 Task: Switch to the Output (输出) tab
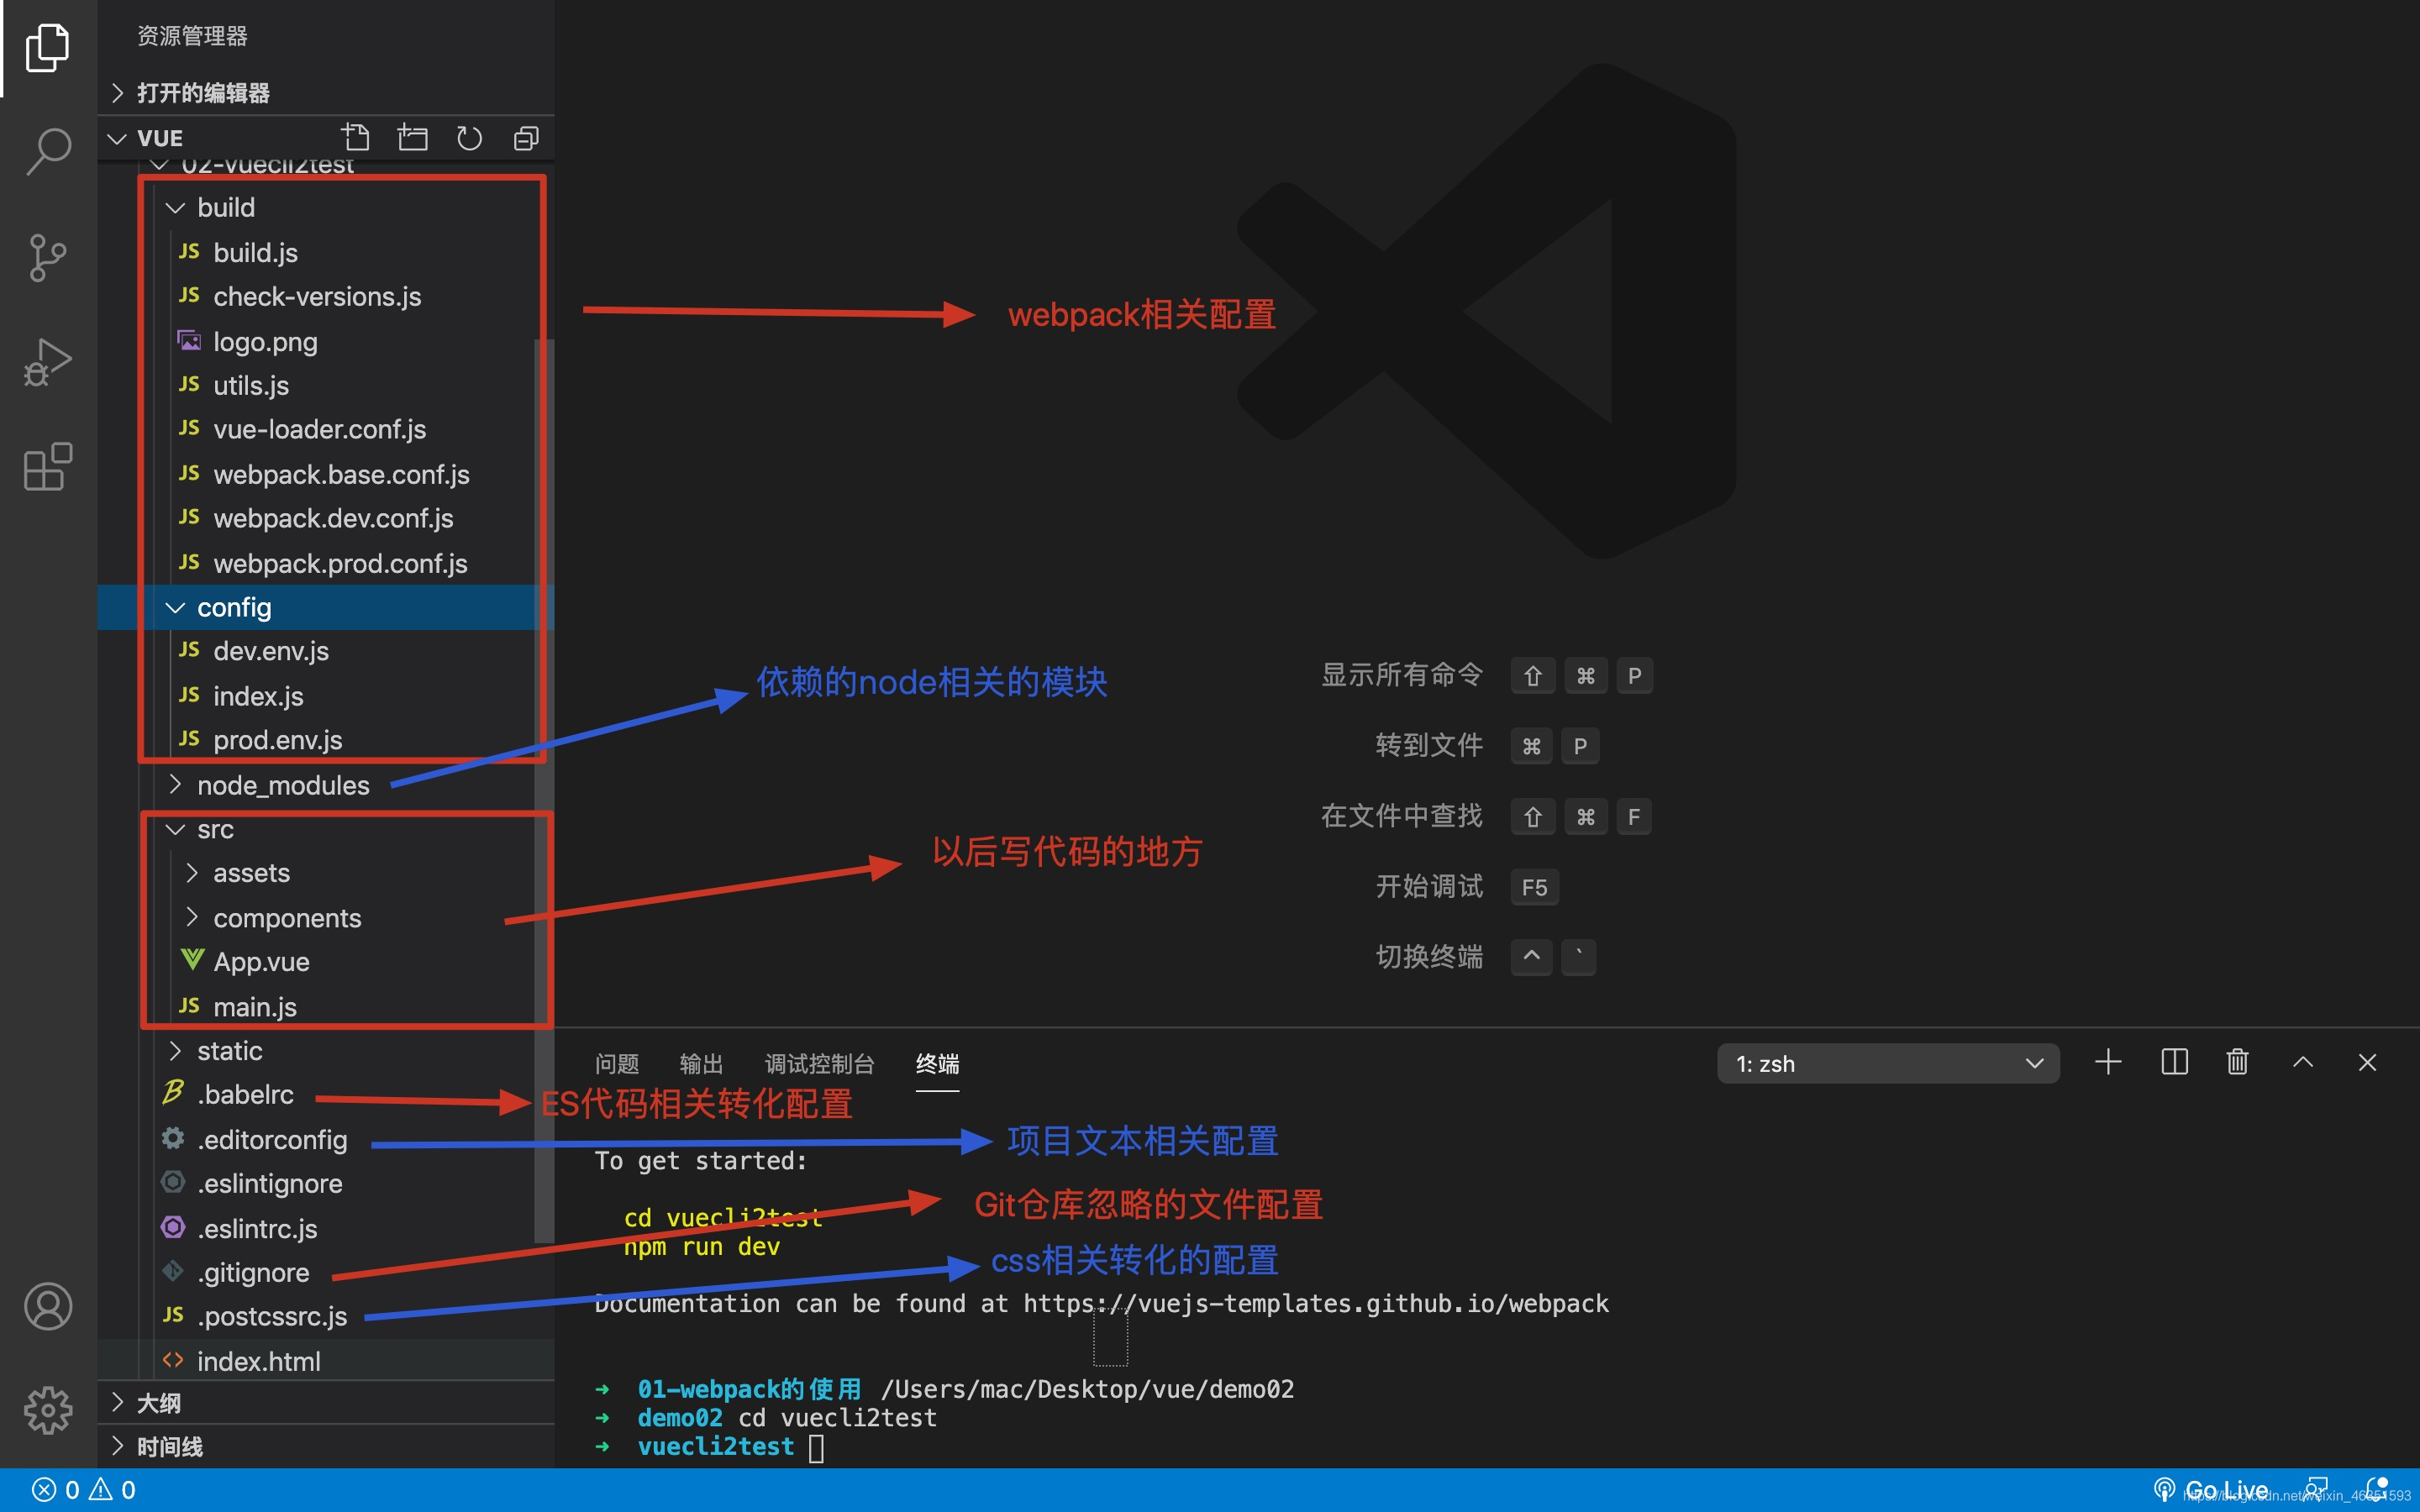700,1063
